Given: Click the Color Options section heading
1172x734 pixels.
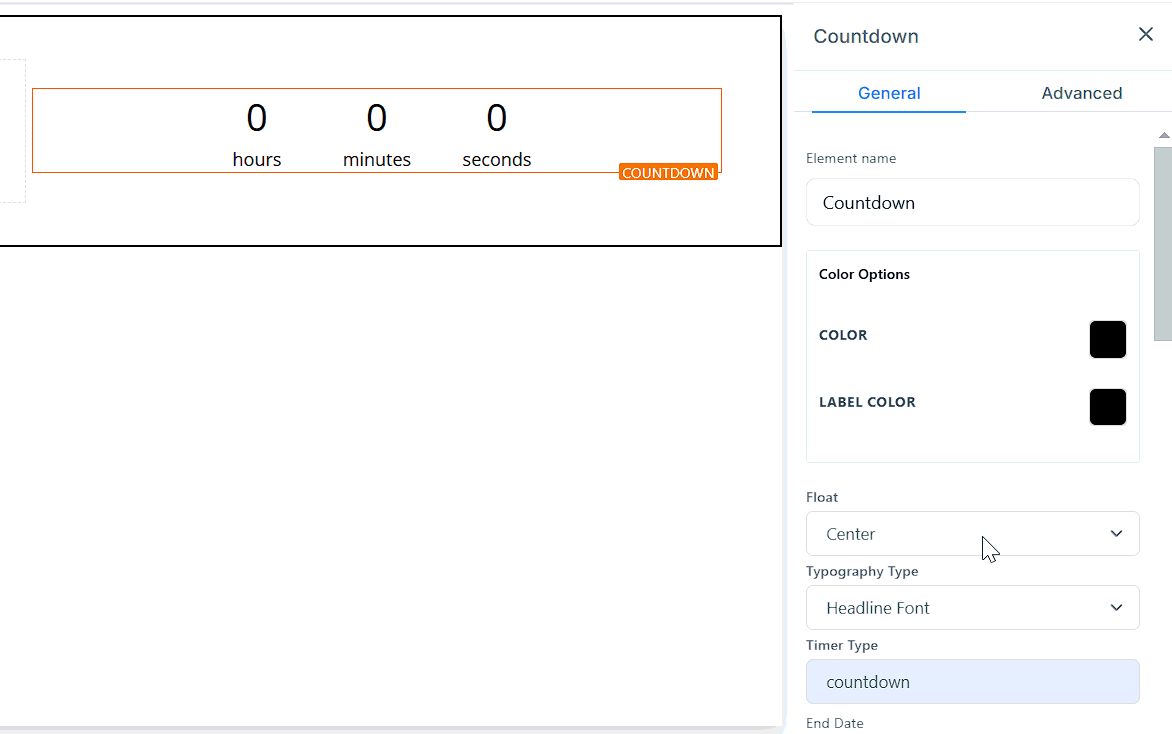Looking at the screenshot, I should (864, 275).
